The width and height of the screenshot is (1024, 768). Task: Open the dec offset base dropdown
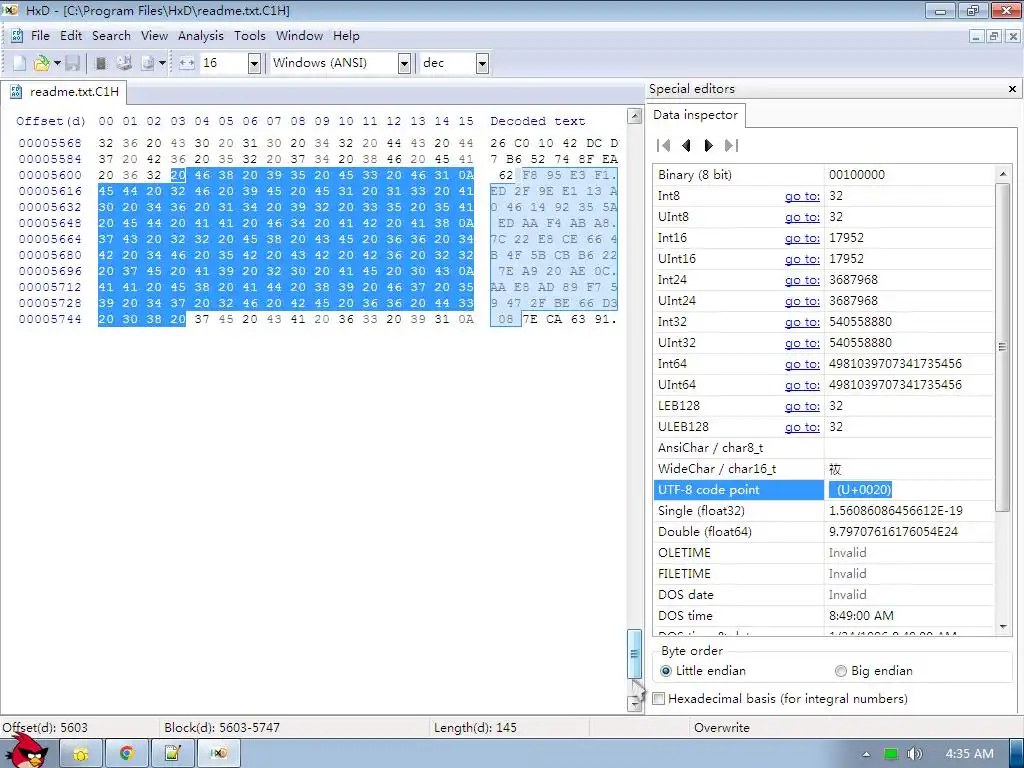[x=482, y=63]
